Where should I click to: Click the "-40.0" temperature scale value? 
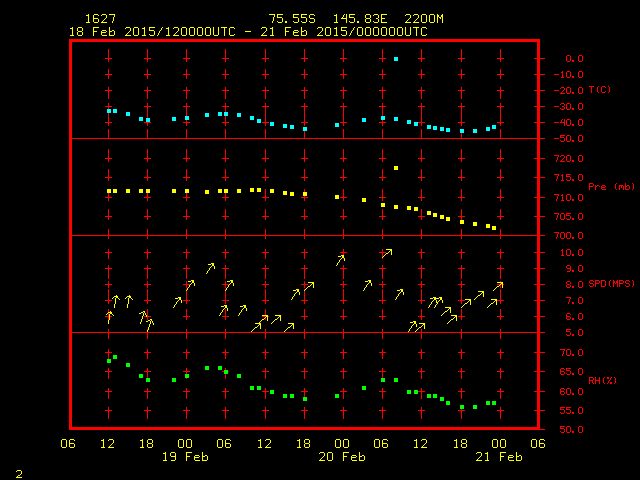tap(569, 122)
